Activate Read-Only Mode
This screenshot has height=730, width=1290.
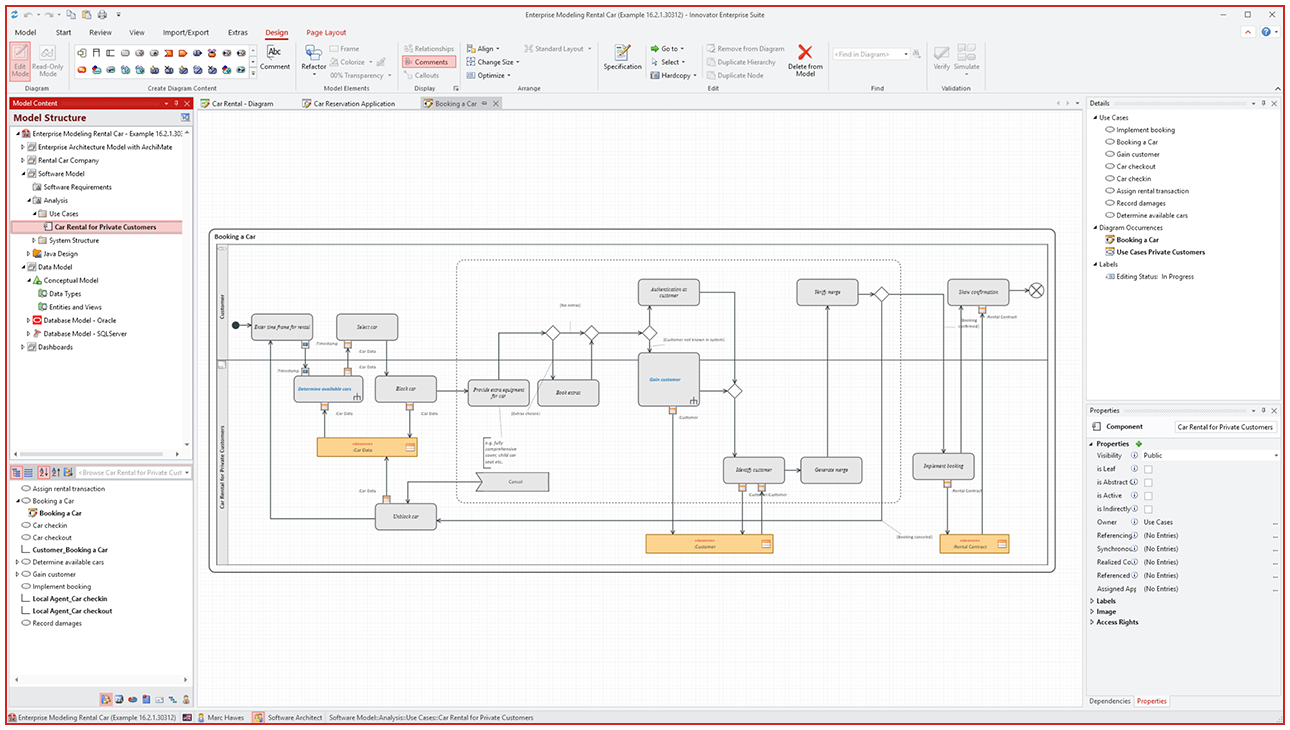[x=47, y=62]
